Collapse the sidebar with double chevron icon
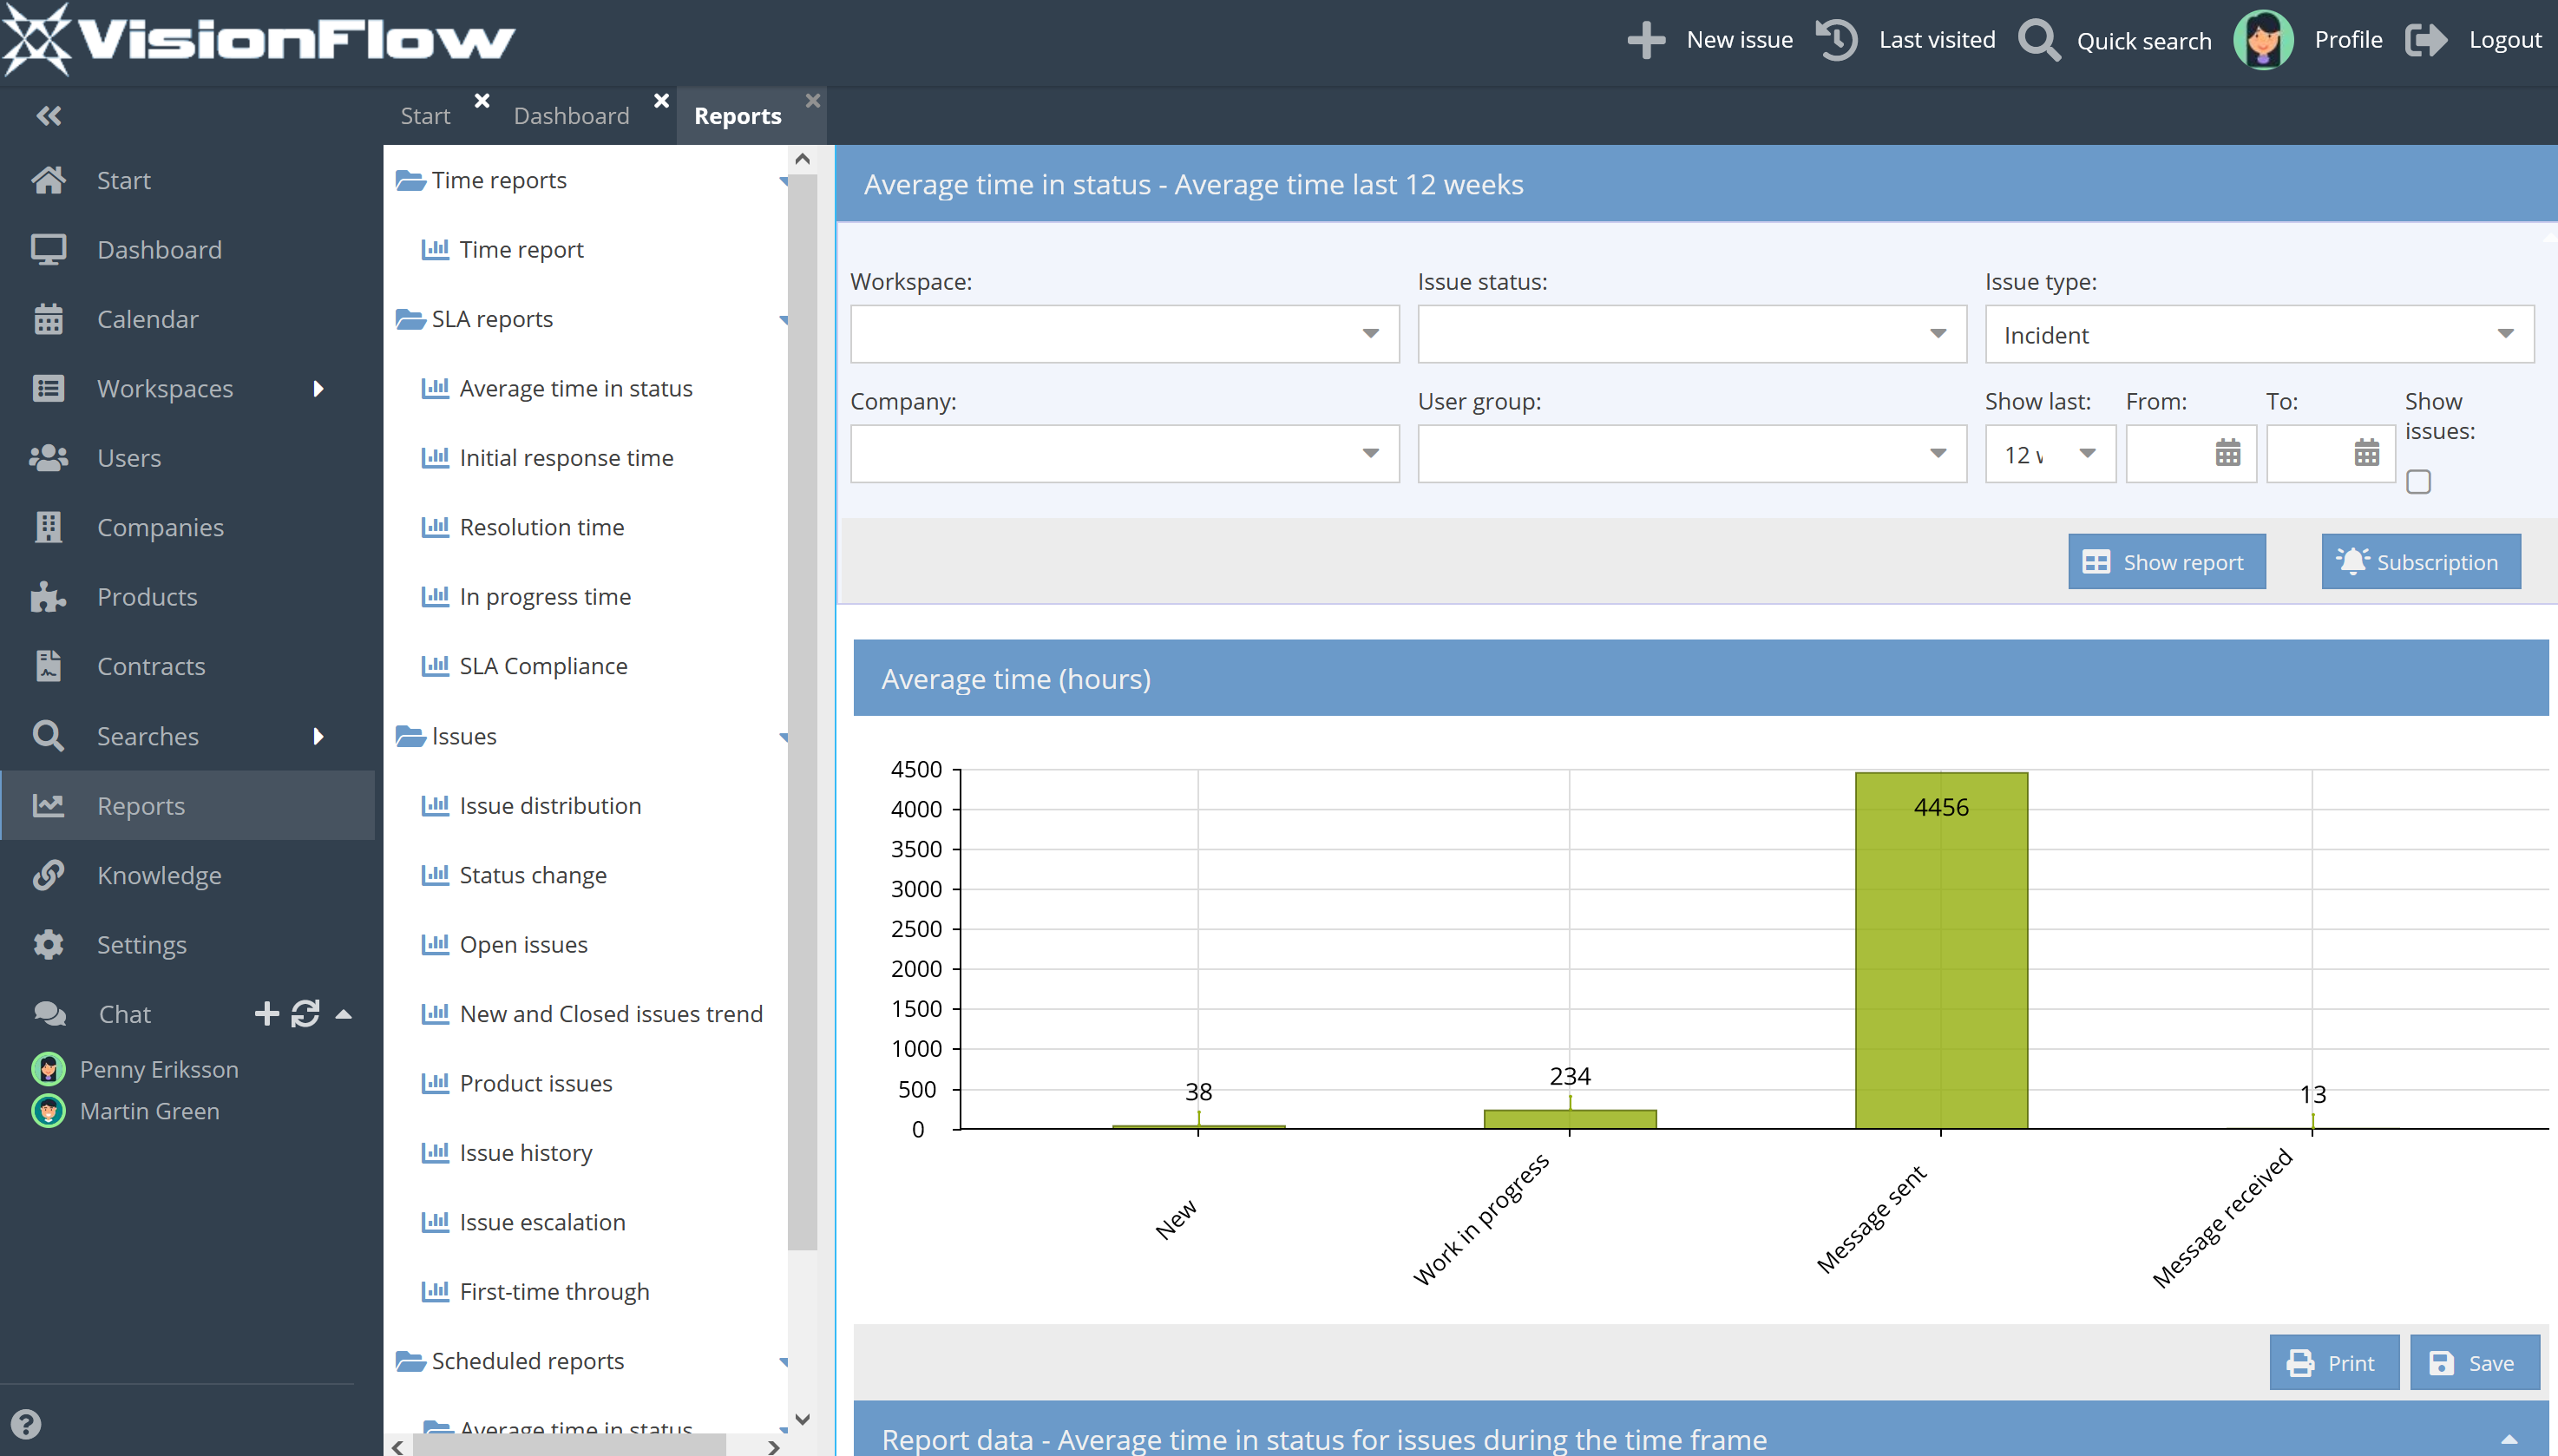This screenshot has height=1456, width=2558. point(48,115)
